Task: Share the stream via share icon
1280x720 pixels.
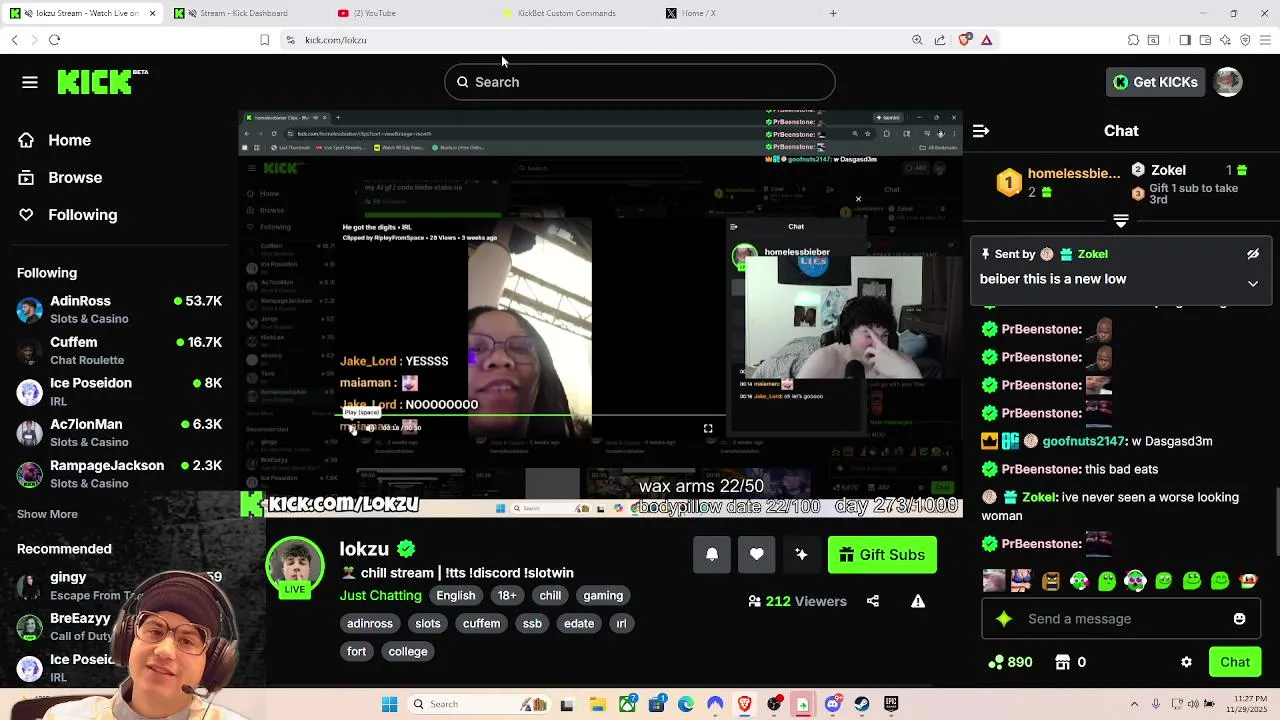Action: (873, 601)
